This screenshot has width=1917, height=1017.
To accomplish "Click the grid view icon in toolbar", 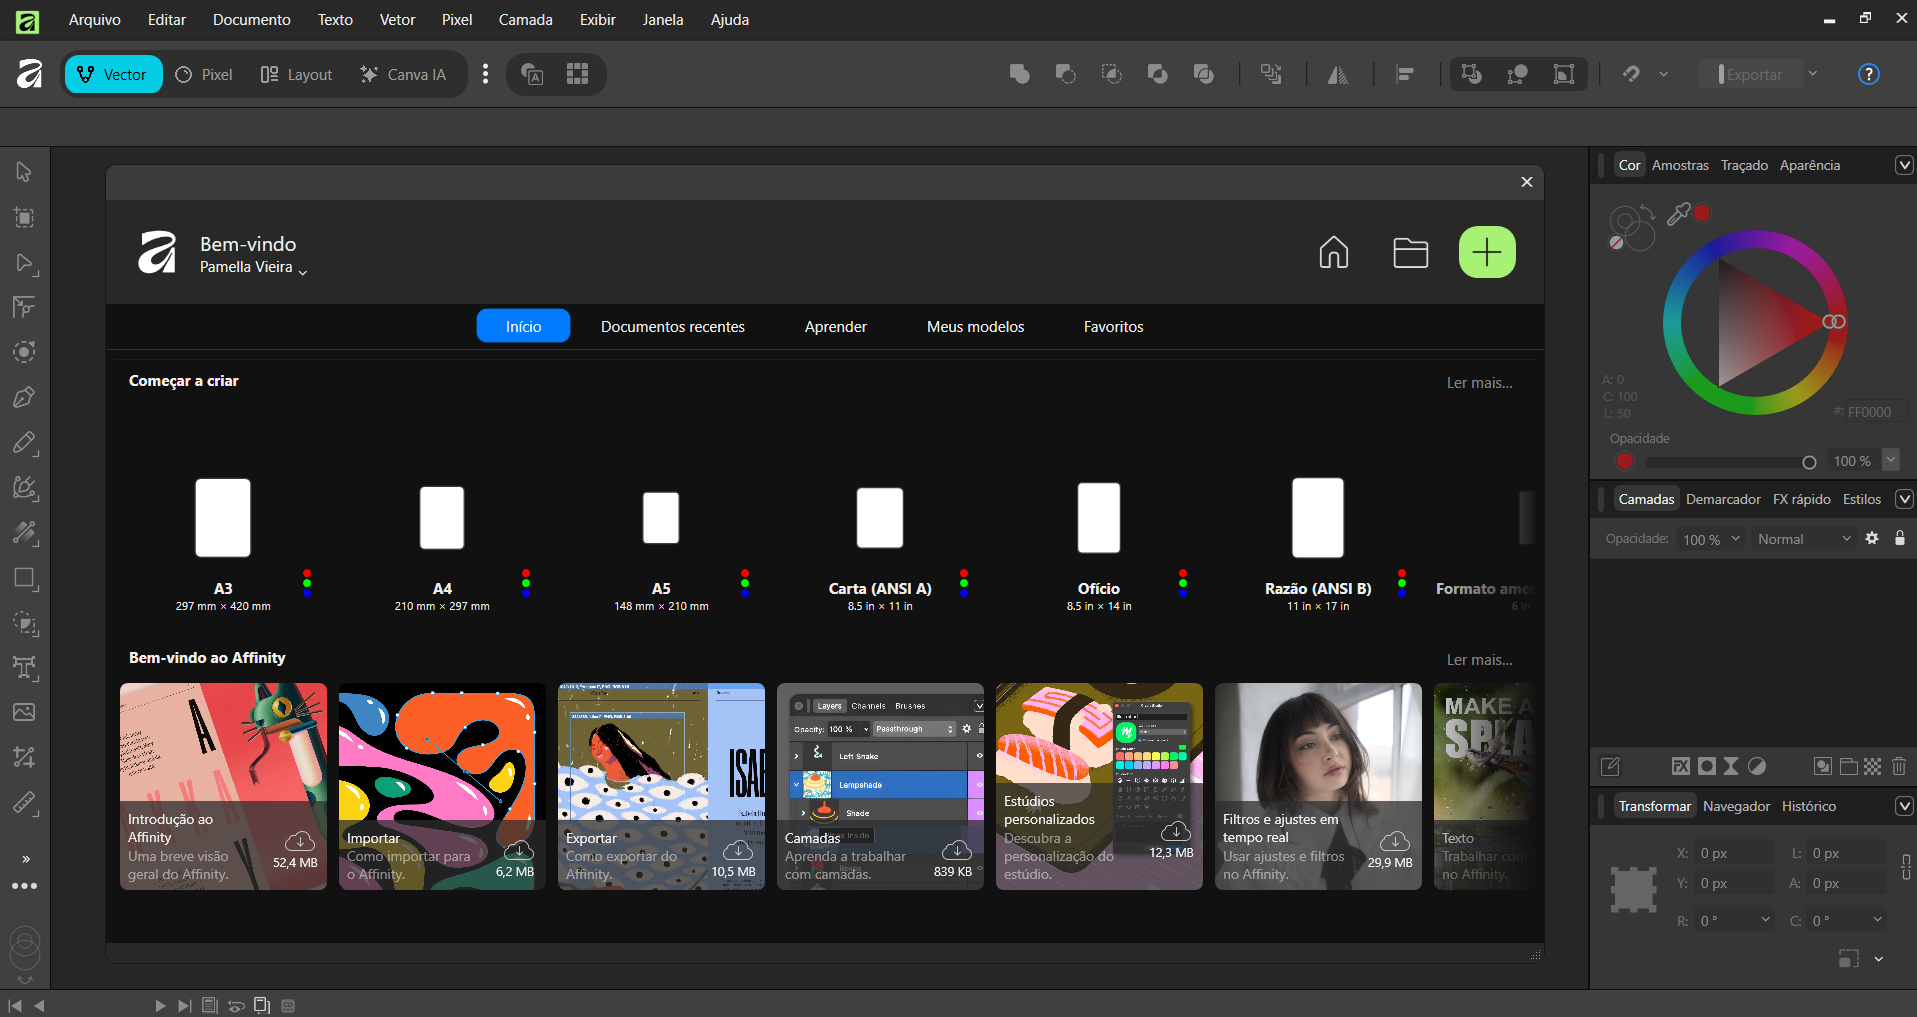I will click(x=577, y=74).
